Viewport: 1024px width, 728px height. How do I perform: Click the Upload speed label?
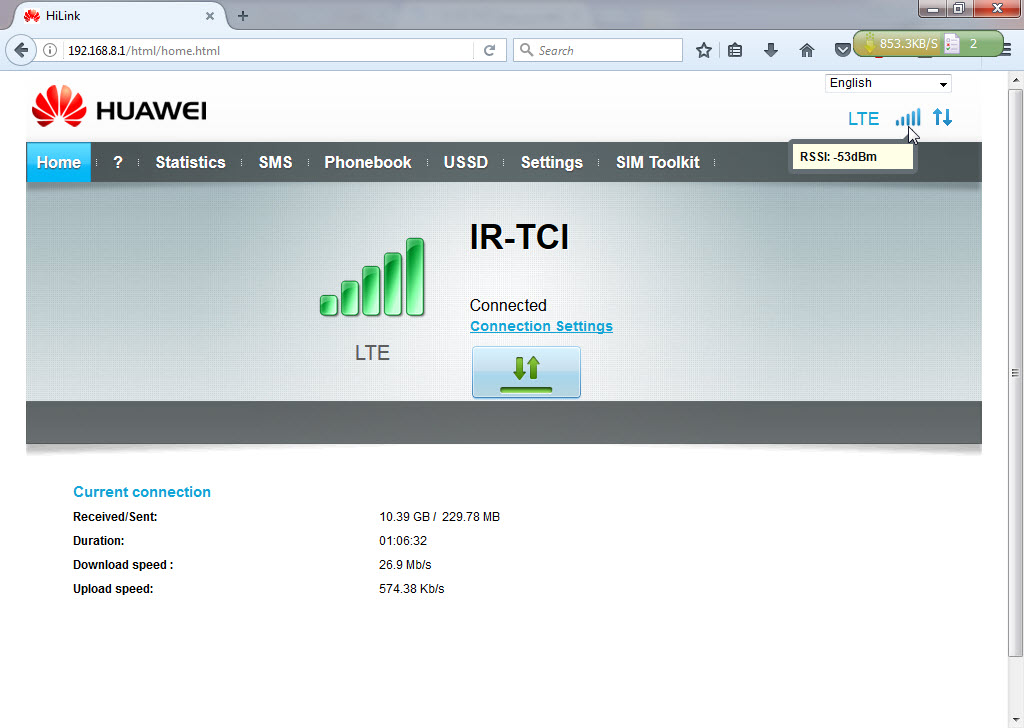click(x=113, y=589)
